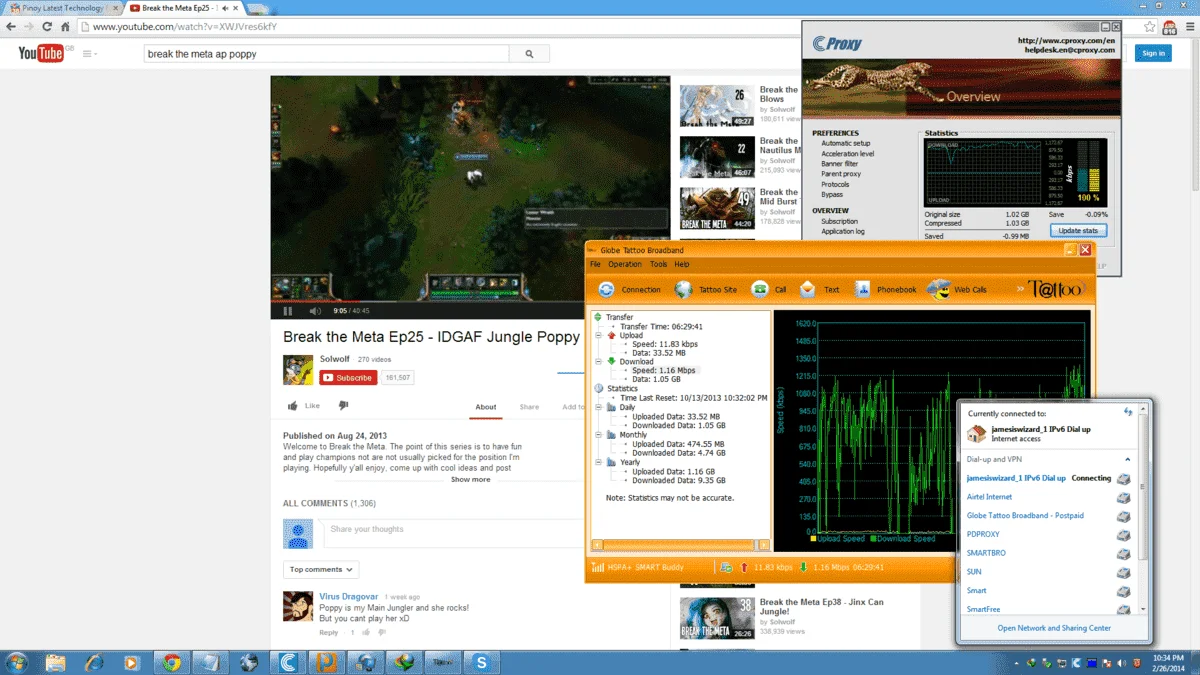Expand Tattoo toolbar overflow chevron
Image resolution: width=1200 pixels, height=675 pixels.
click(1021, 290)
